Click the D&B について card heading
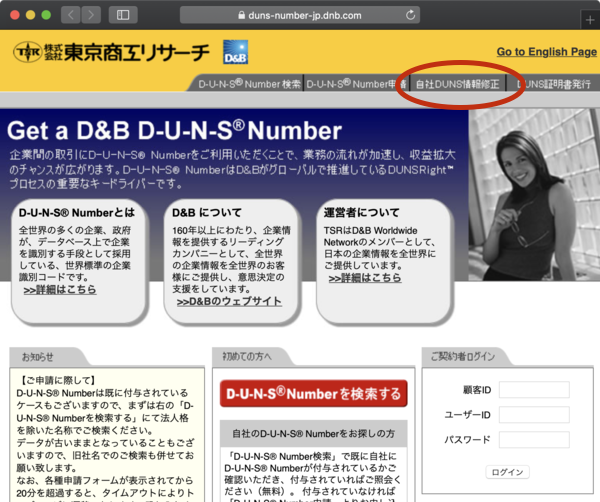The width and height of the screenshot is (600, 502). tap(207, 212)
